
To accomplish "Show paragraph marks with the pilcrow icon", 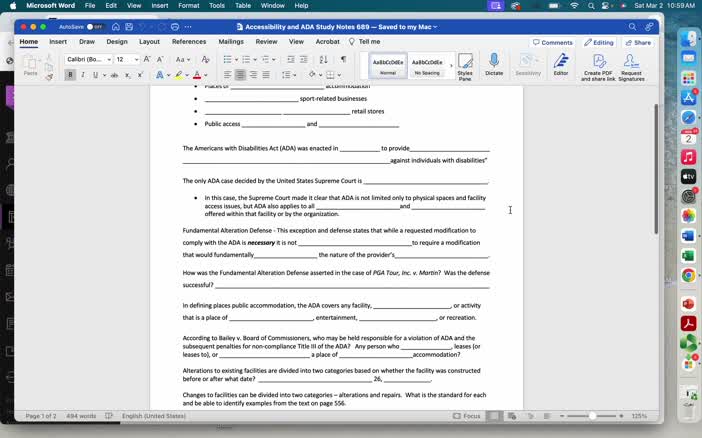I will [x=343, y=59].
